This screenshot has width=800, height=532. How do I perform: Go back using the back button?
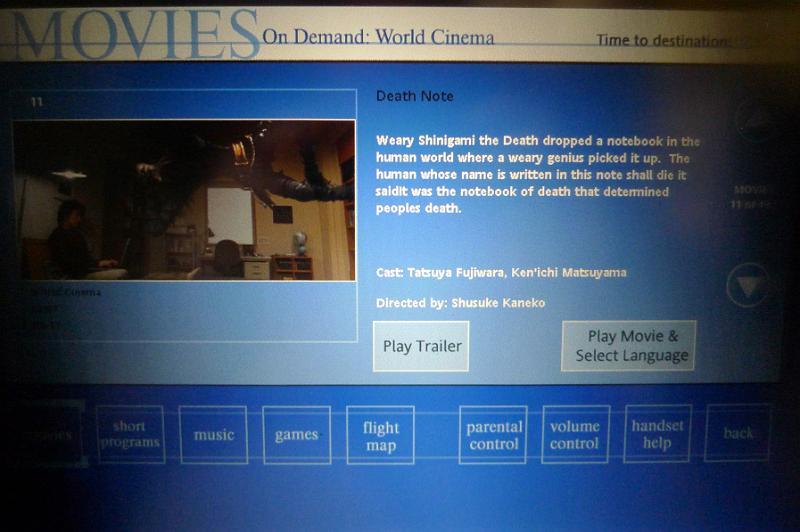coord(738,433)
